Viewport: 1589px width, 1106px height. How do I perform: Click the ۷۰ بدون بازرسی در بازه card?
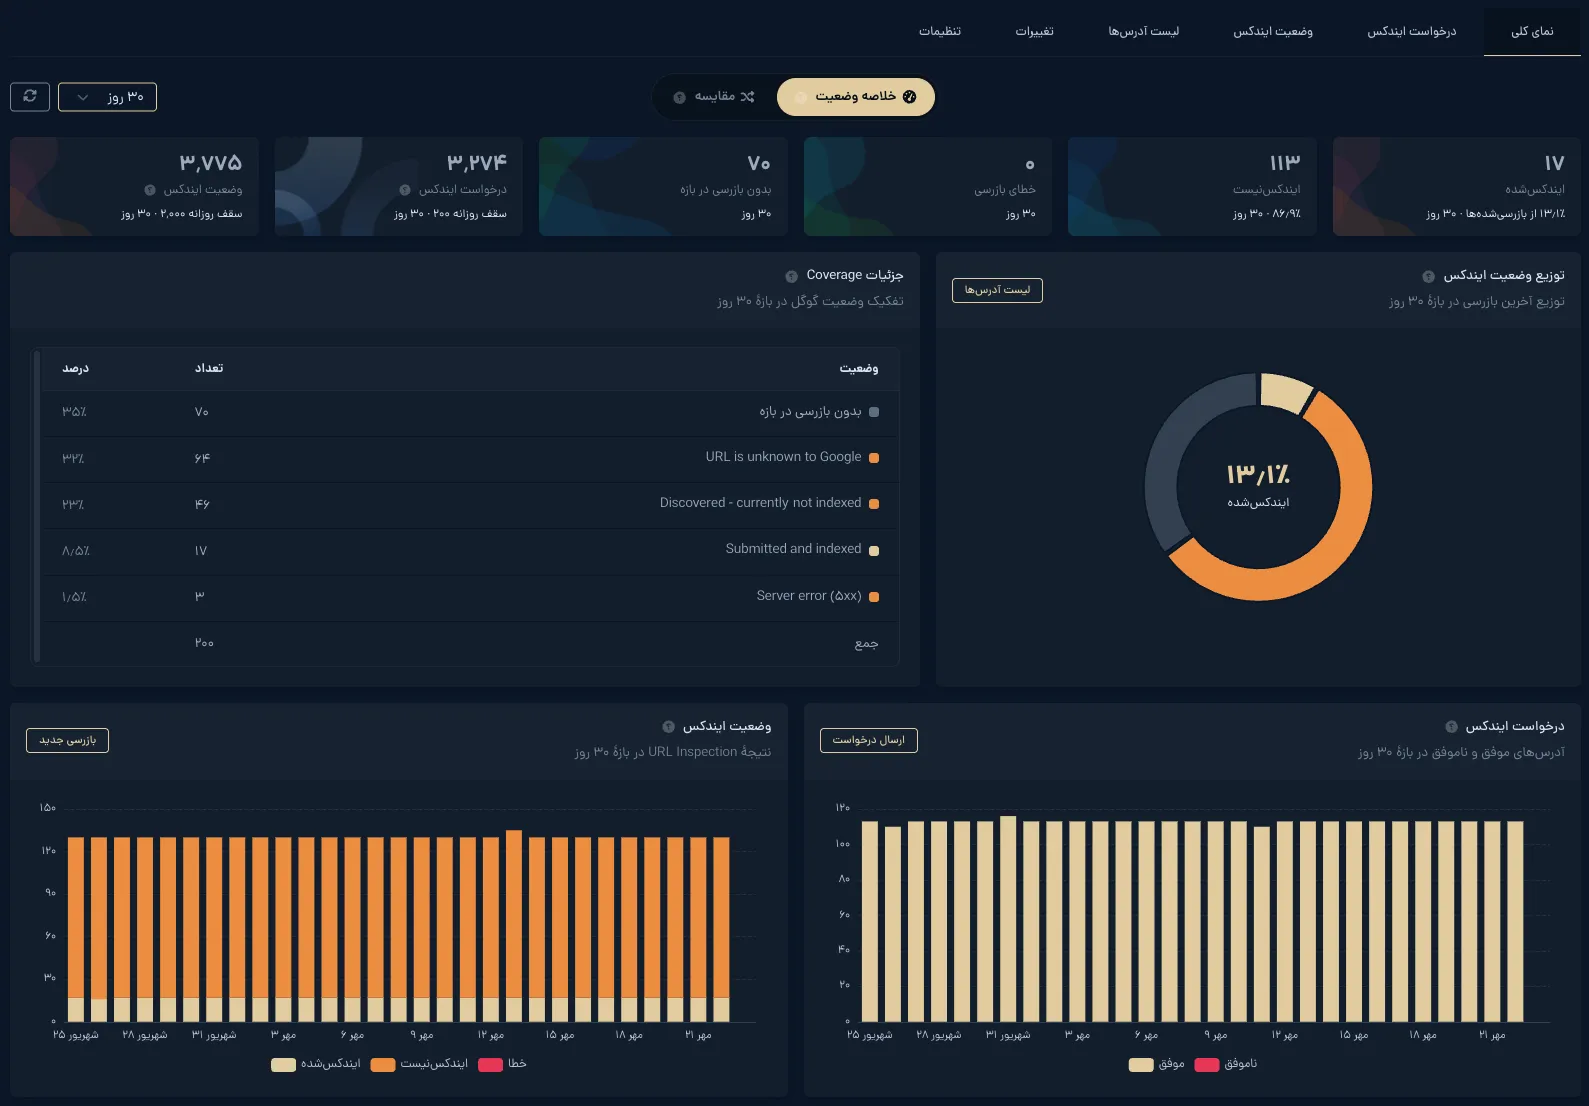(x=663, y=186)
